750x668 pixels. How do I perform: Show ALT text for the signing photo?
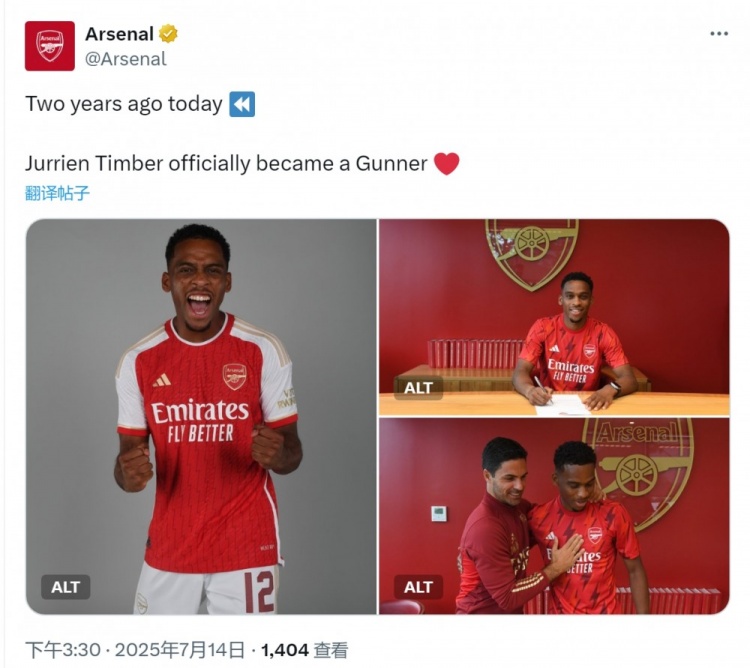(418, 388)
